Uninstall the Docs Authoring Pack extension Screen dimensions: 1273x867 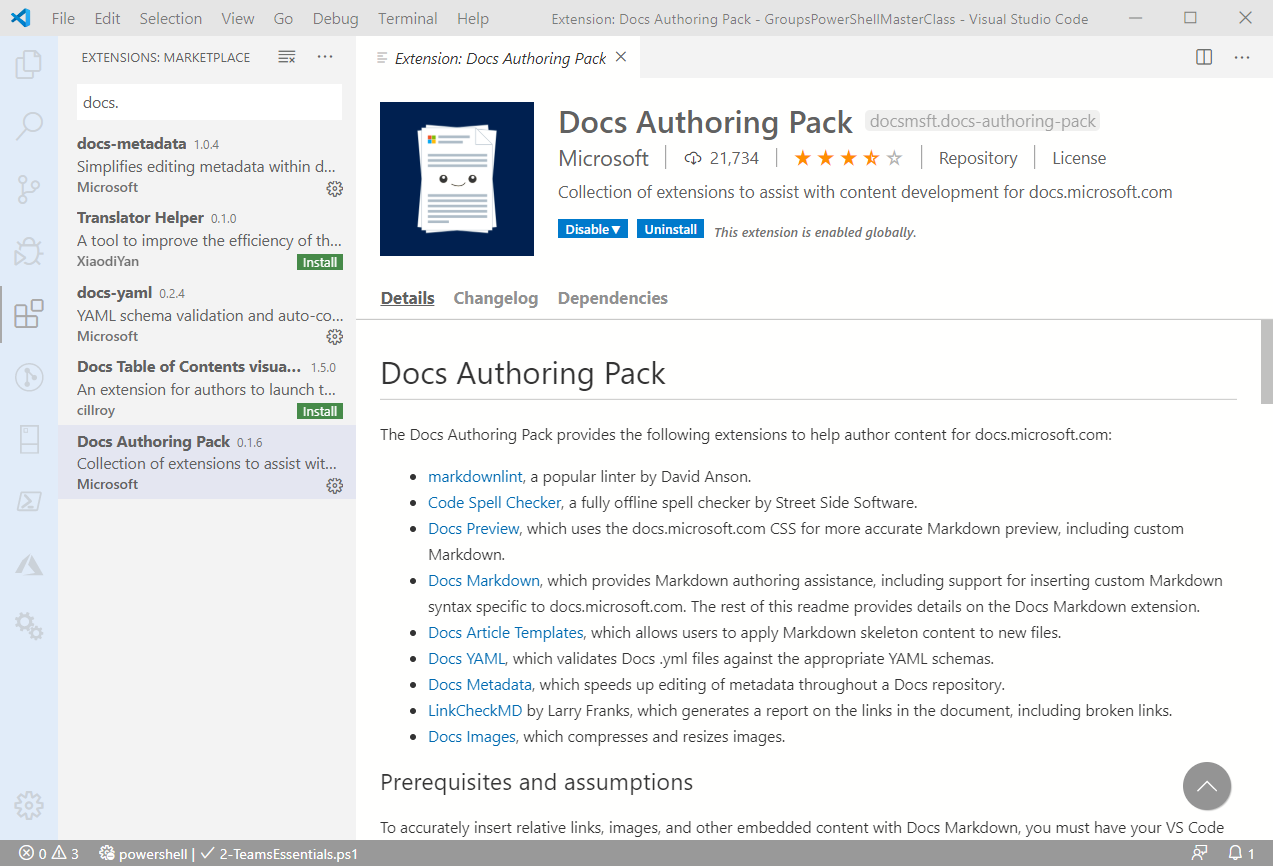pyautogui.click(x=670, y=229)
